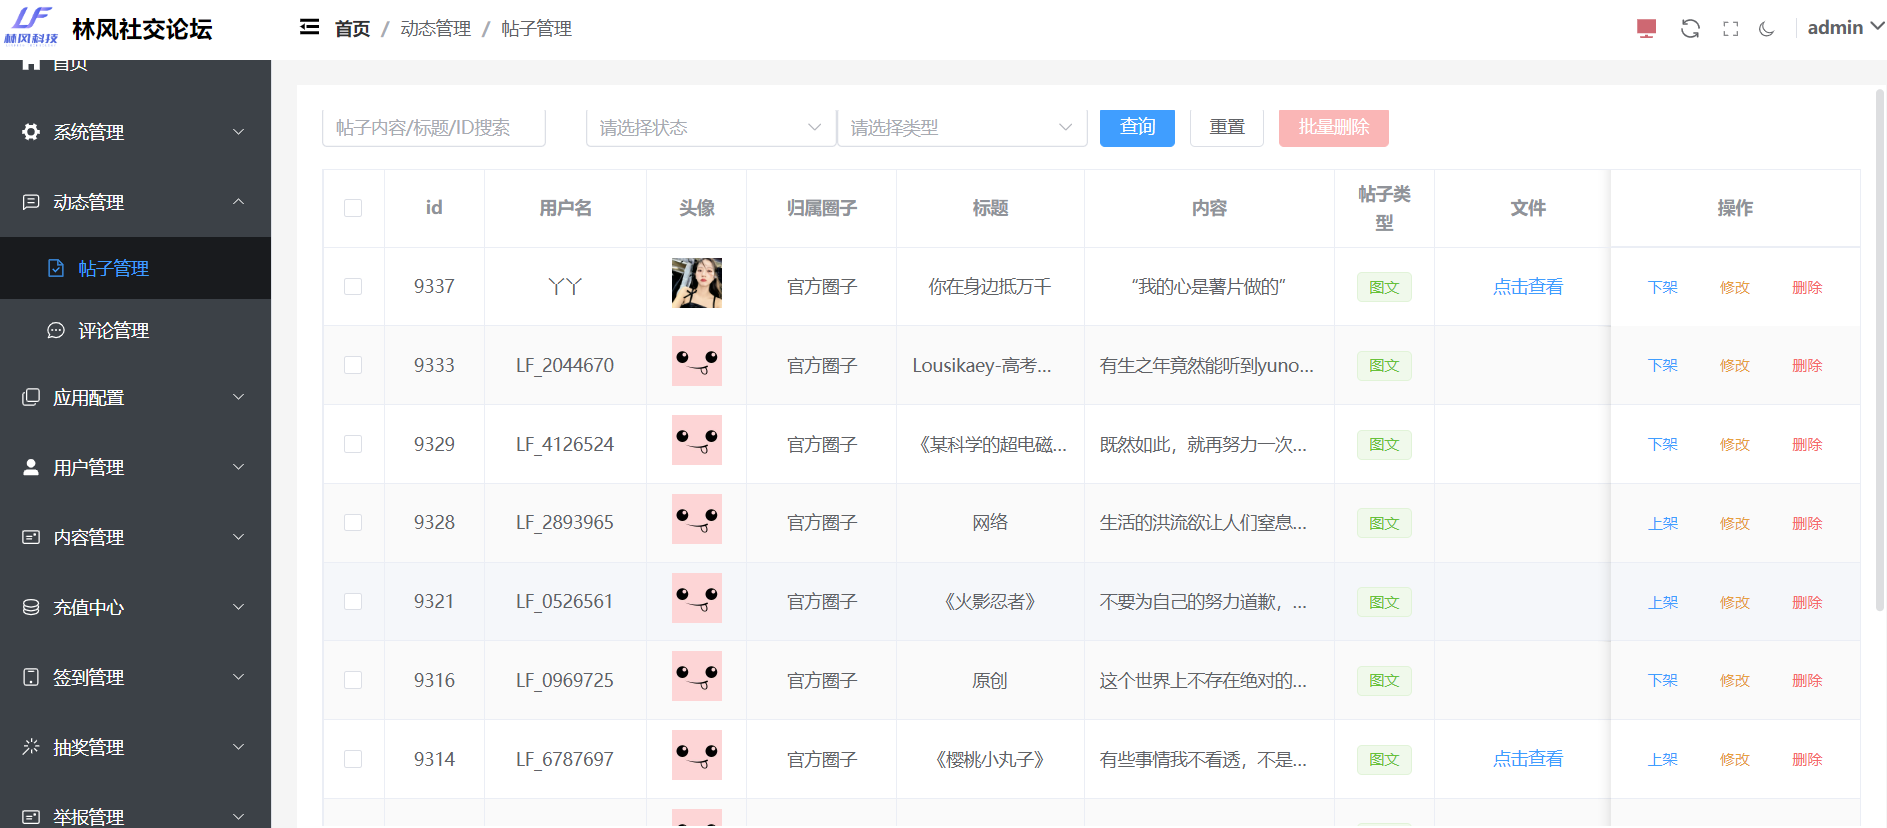Image resolution: width=1887 pixels, height=828 pixels.
Task: Click the copy icon beside 应用配置
Action: (x=31, y=397)
